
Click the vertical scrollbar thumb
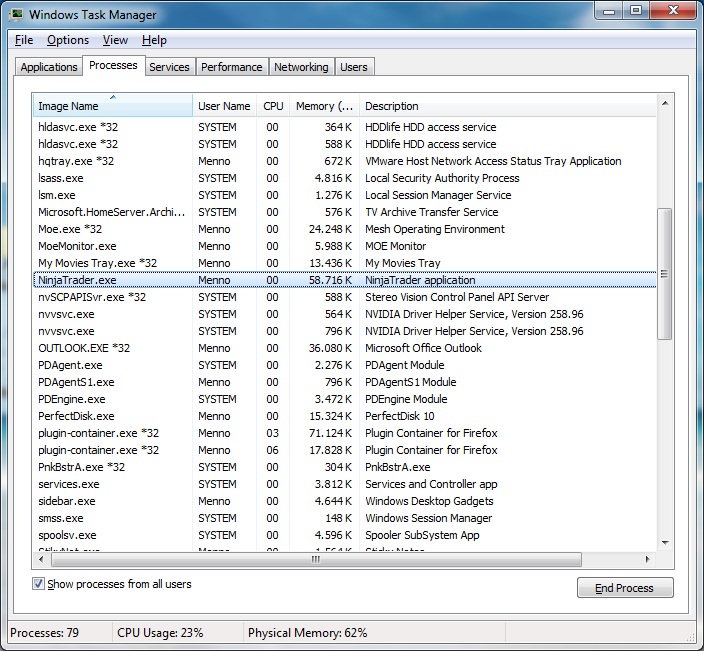tap(664, 273)
